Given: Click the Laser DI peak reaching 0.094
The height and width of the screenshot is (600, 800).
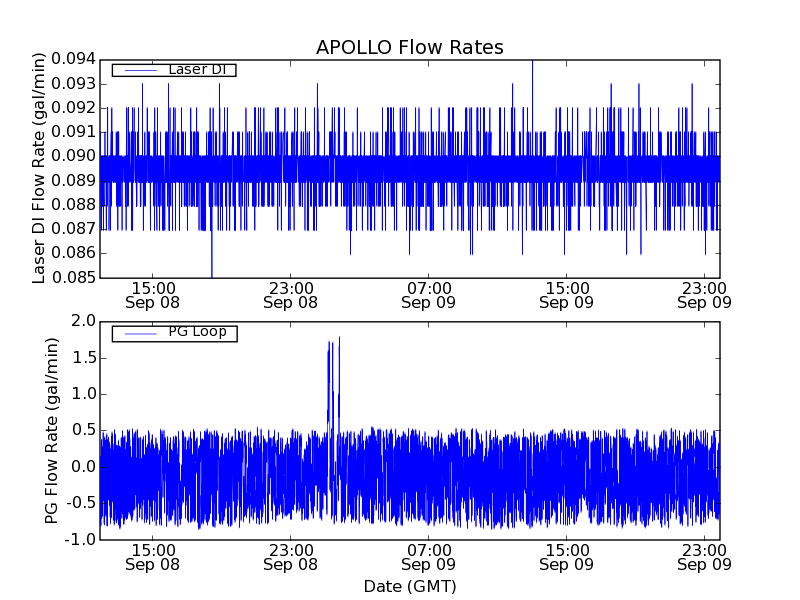Looking at the screenshot, I should pyautogui.click(x=532, y=62).
